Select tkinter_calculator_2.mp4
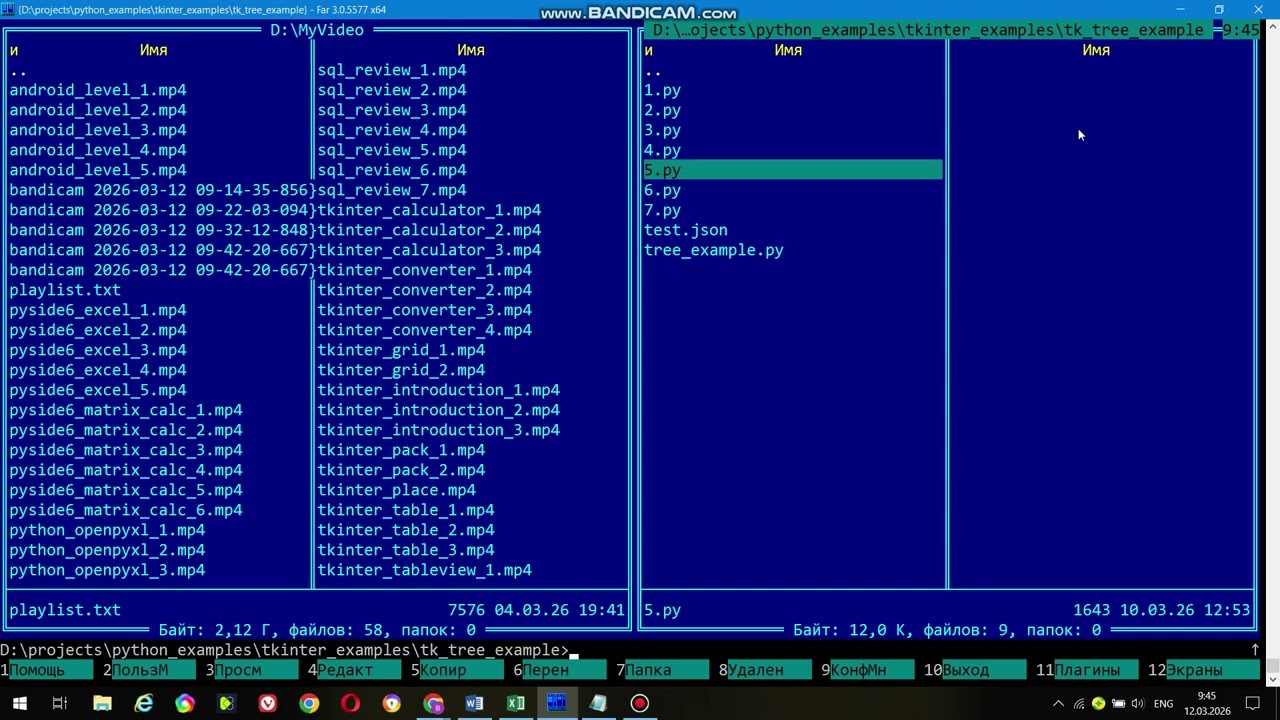 click(x=429, y=230)
